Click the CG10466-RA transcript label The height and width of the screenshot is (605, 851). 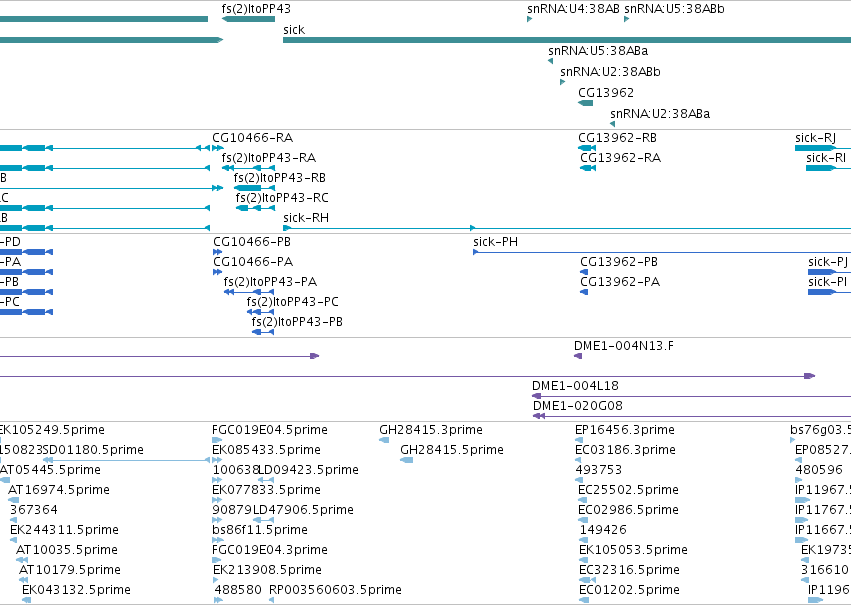tap(252, 137)
